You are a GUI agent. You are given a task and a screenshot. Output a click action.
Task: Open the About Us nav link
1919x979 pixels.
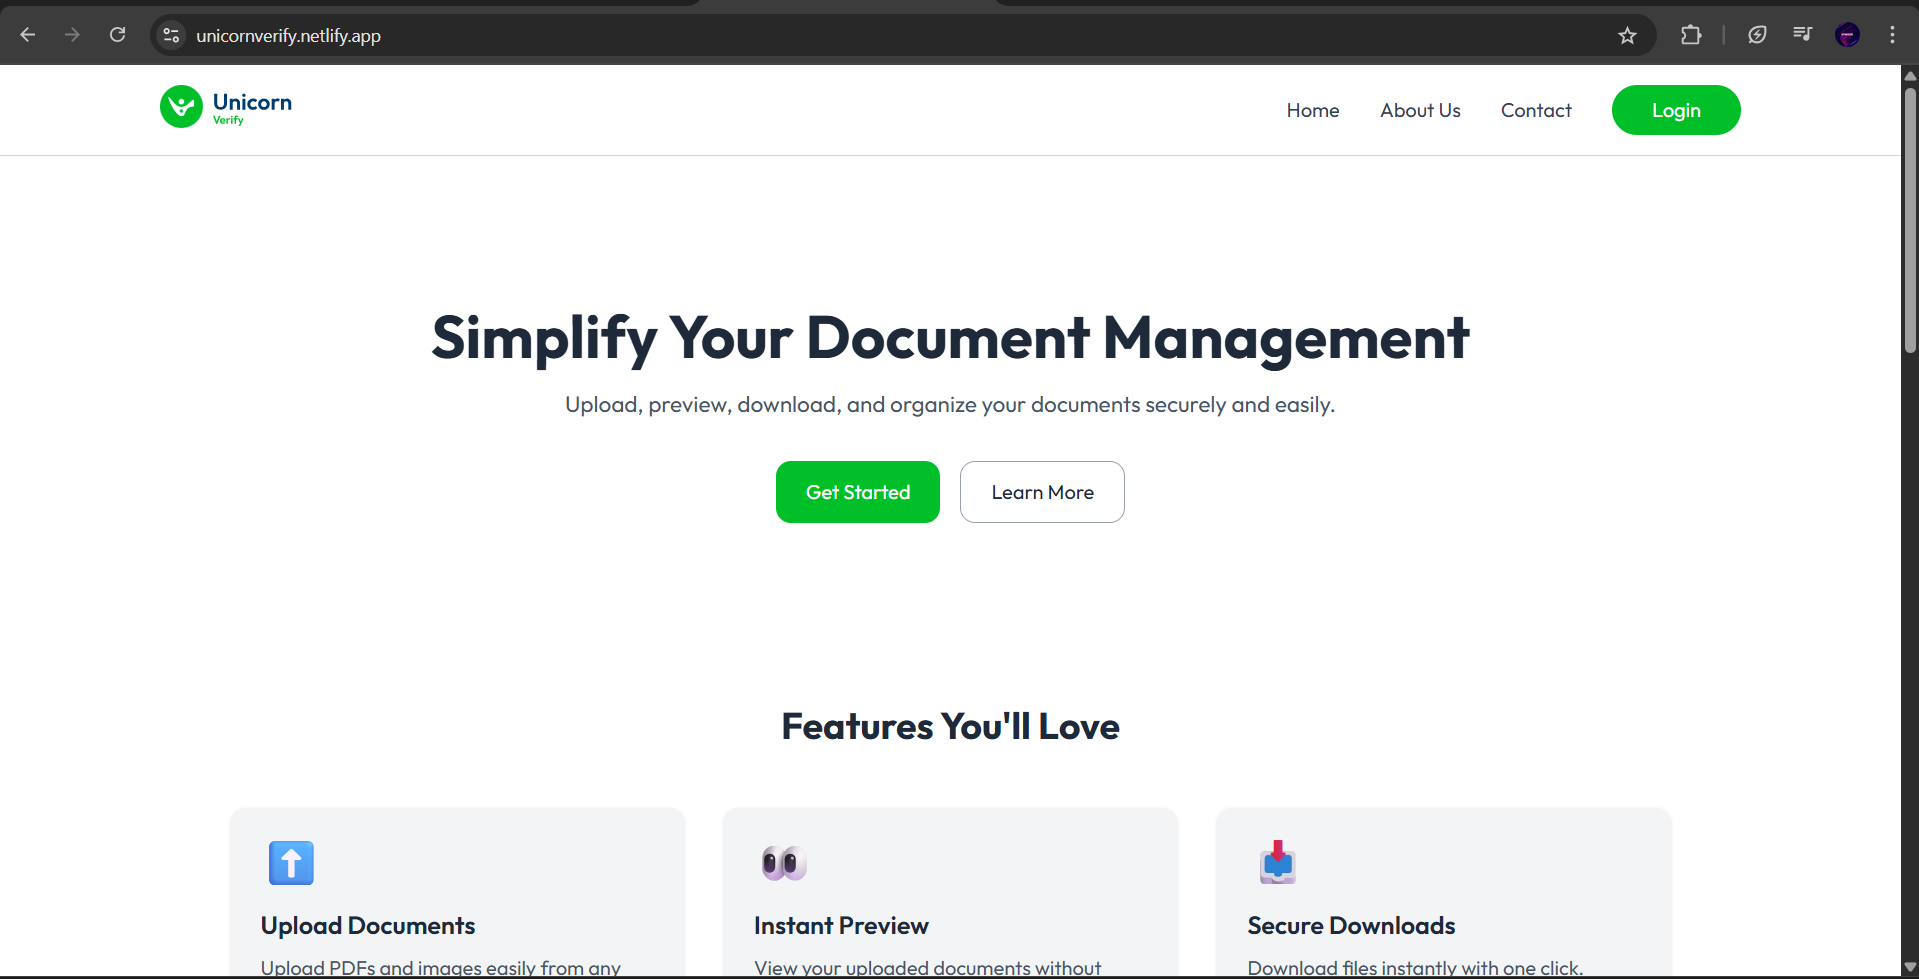[x=1420, y=110]
